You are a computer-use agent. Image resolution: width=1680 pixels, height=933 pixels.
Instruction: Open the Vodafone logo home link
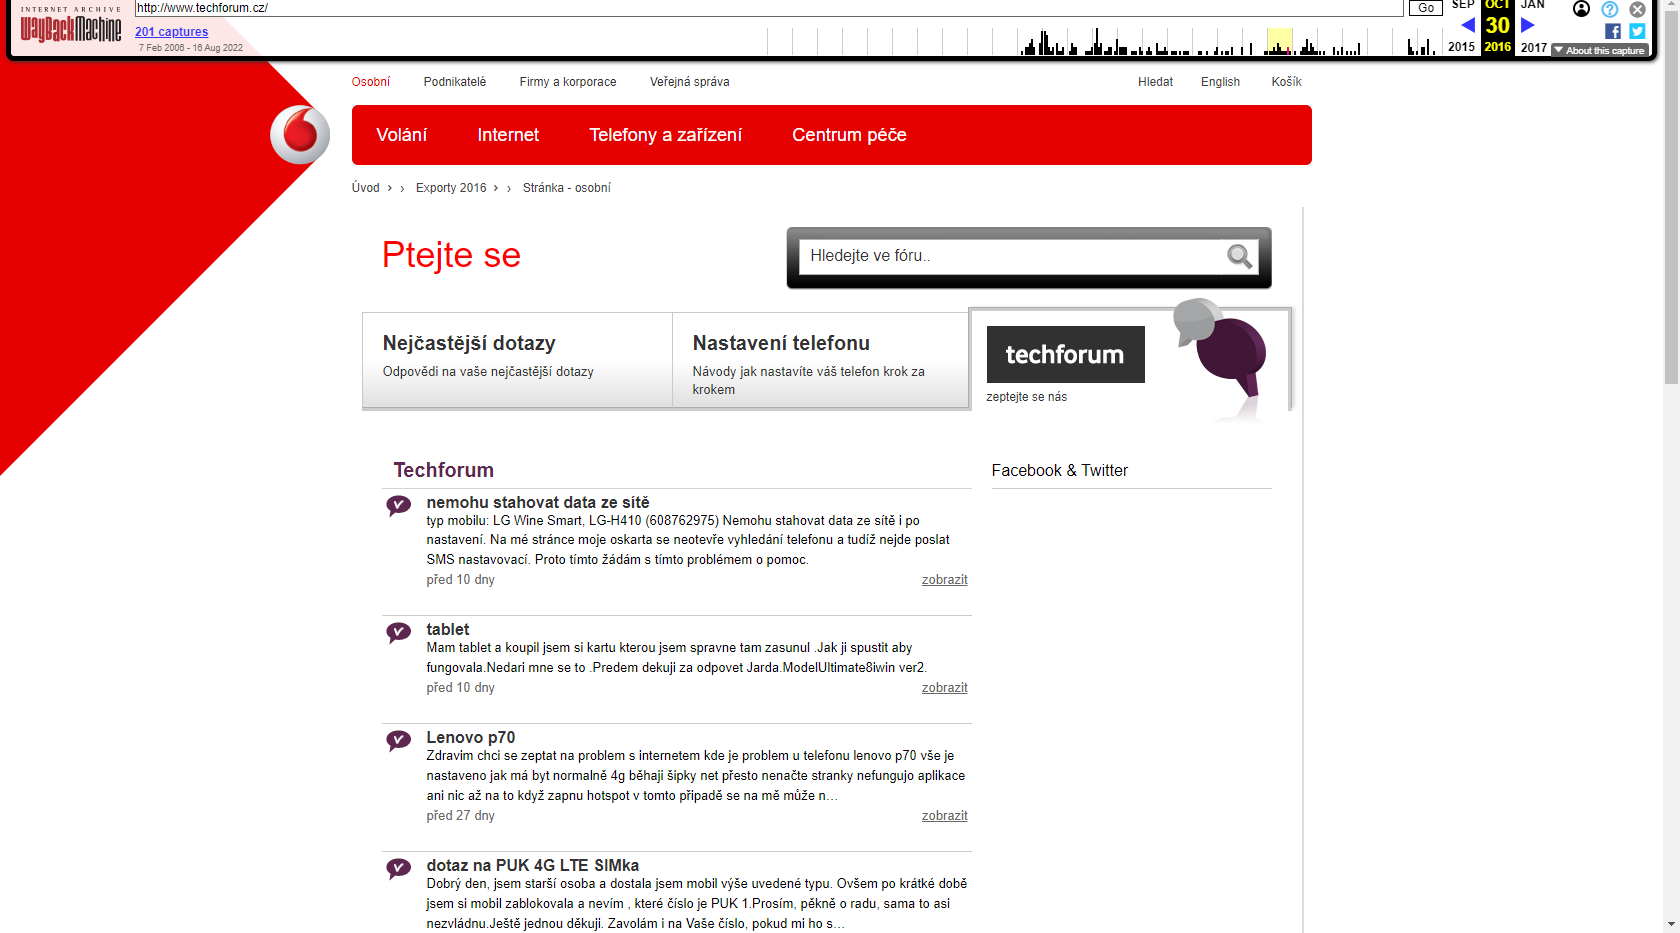[x=300, y=134]
